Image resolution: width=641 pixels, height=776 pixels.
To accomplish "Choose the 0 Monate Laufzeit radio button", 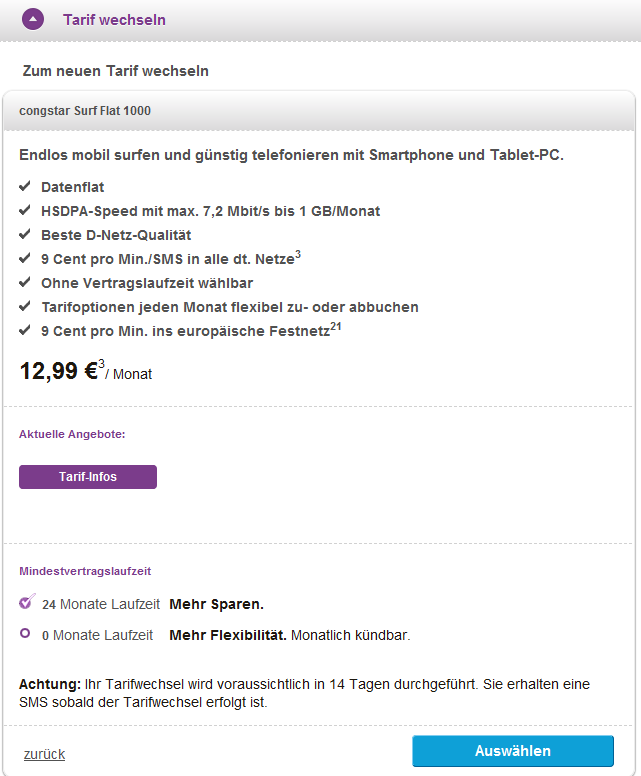I will pyautogui.click(x=25, y=634).
